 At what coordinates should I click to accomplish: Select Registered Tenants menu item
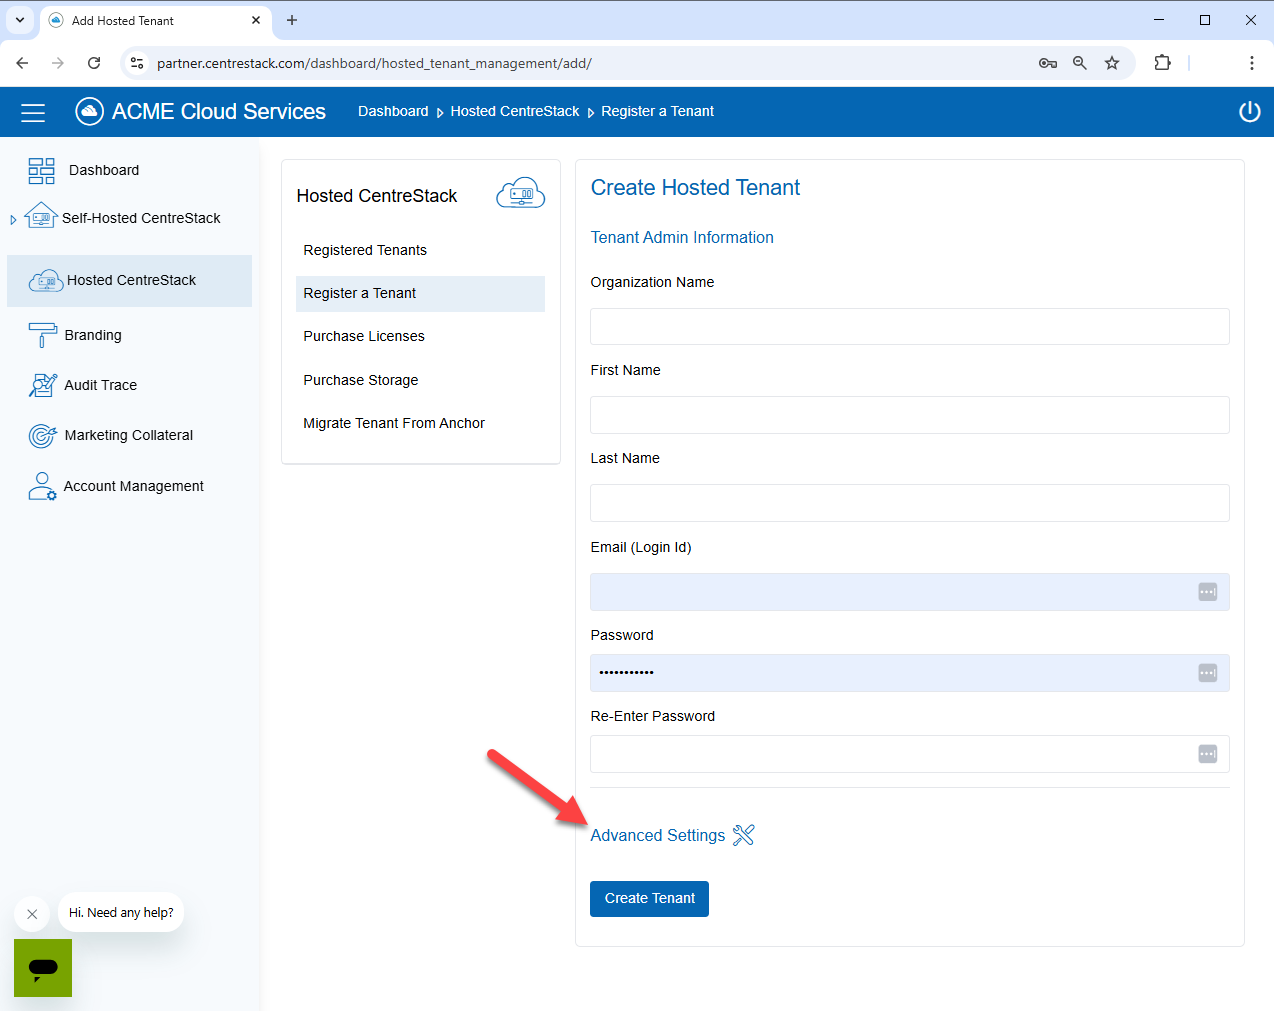[x=365, y=250]
